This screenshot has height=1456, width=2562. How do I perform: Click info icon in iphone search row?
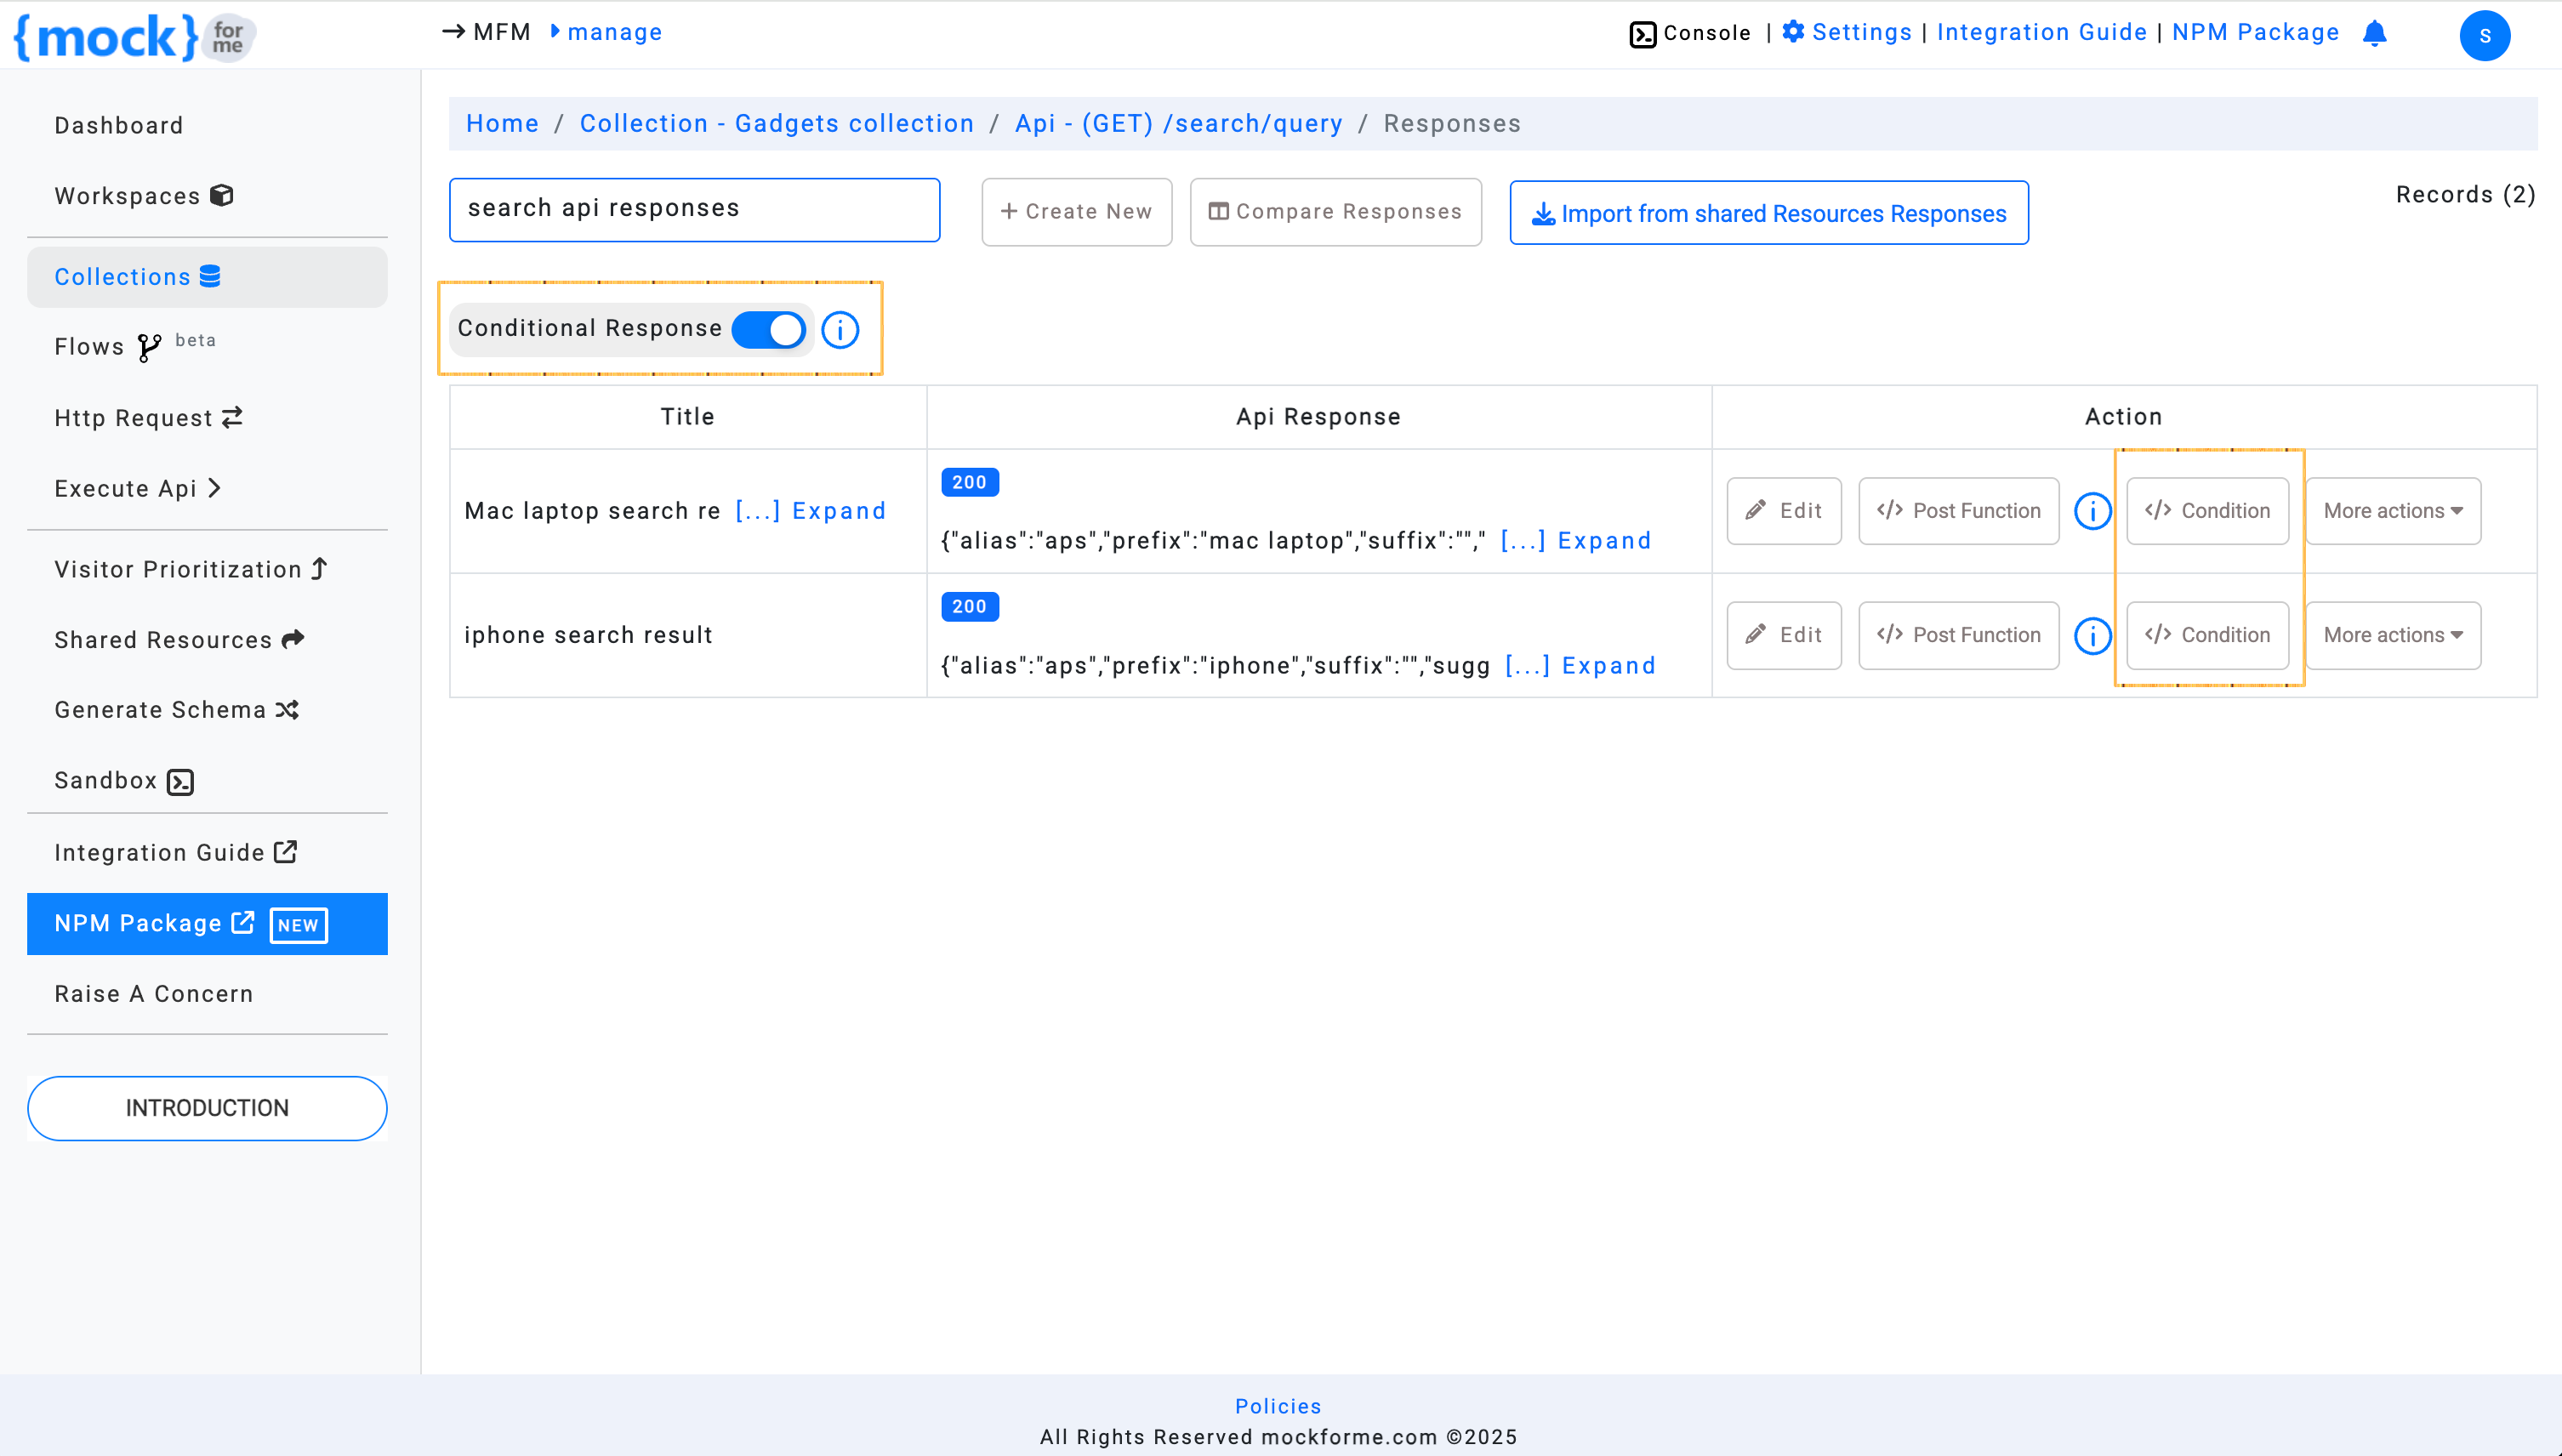[x=2092, y=636]
